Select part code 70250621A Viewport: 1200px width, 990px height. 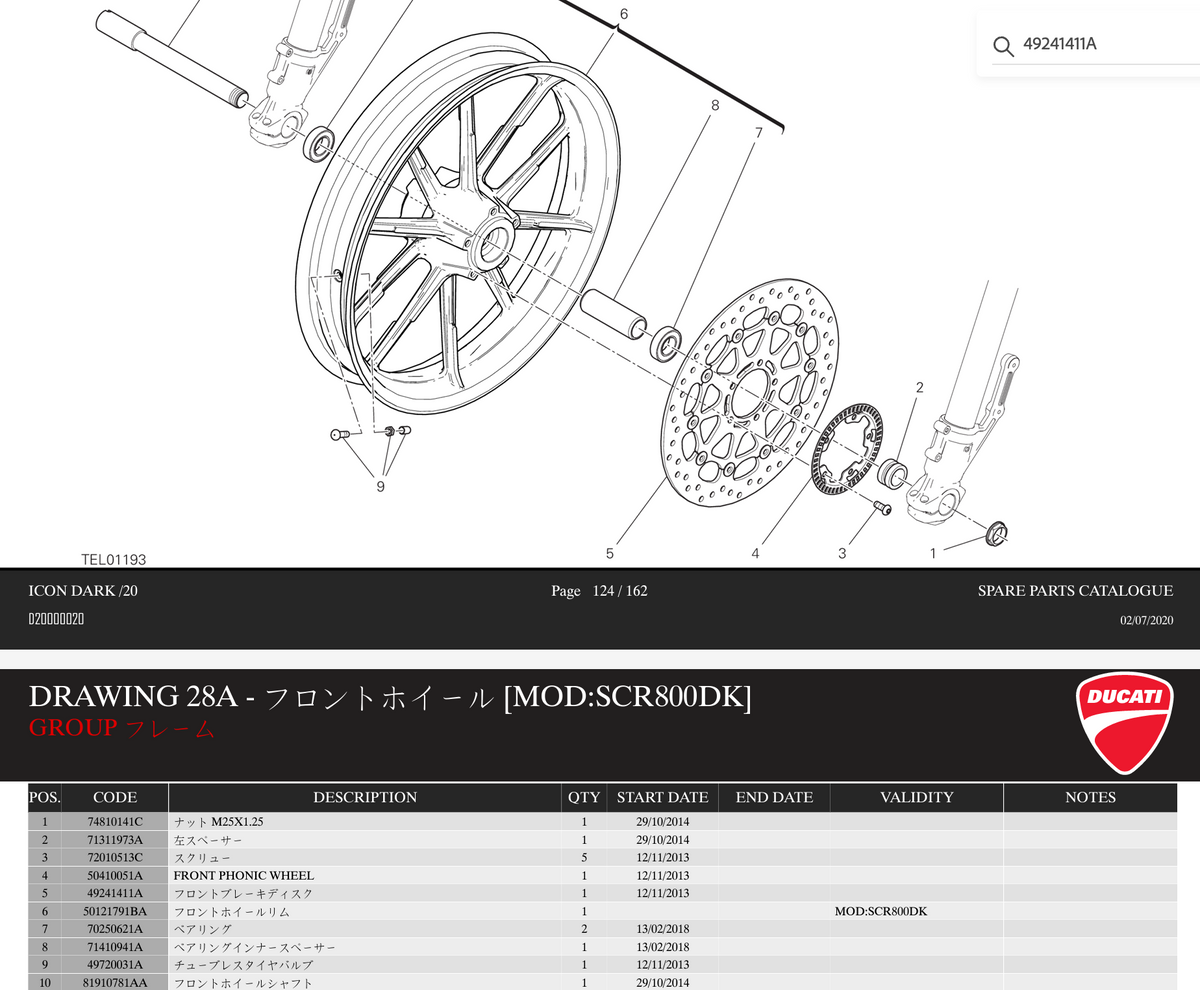(115, 929)
